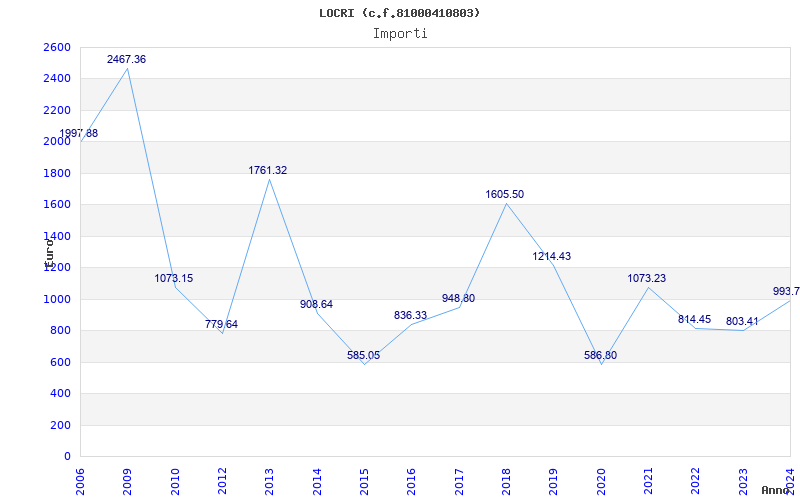Viewport: 800px width, 500px height.
Task: Click the 2006 year label on x-axis
Action: pyautogui.click(x=80, y=482)
